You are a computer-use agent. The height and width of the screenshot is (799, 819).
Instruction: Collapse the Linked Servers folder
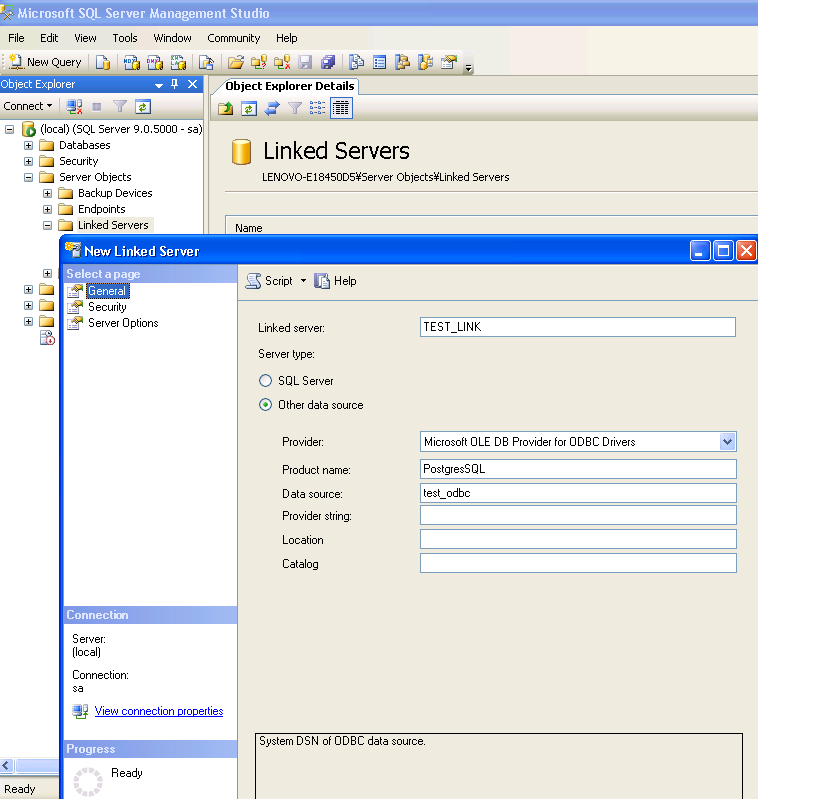pyautogui.click(x=48, y=226)
